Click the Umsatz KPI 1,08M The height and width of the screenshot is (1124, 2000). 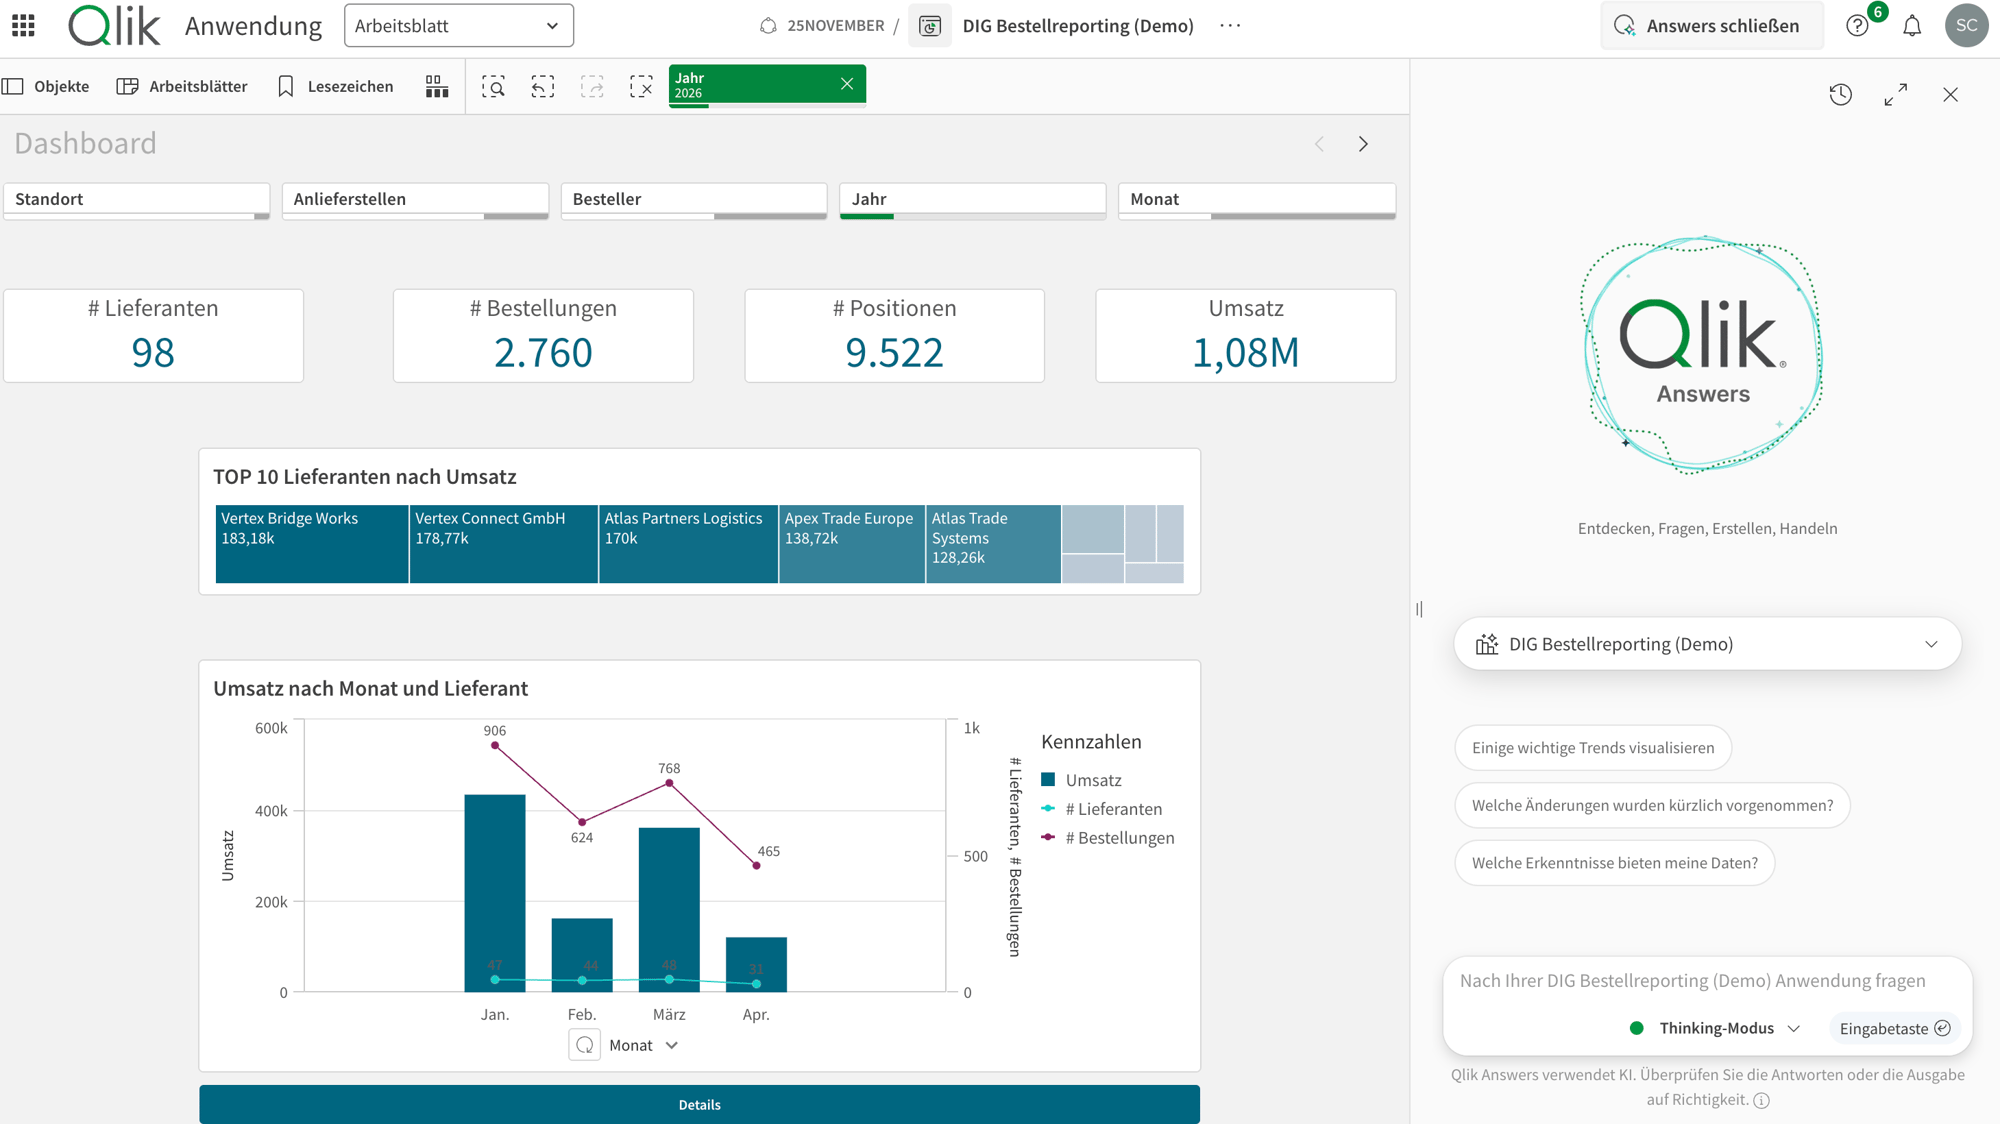(1245, 352)
